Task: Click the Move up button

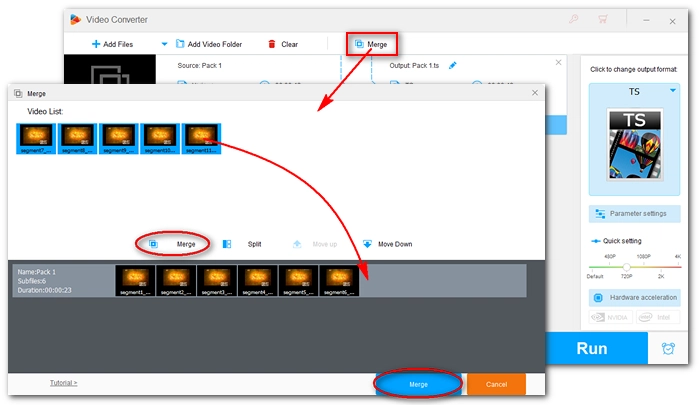Action: click(315, 244)
